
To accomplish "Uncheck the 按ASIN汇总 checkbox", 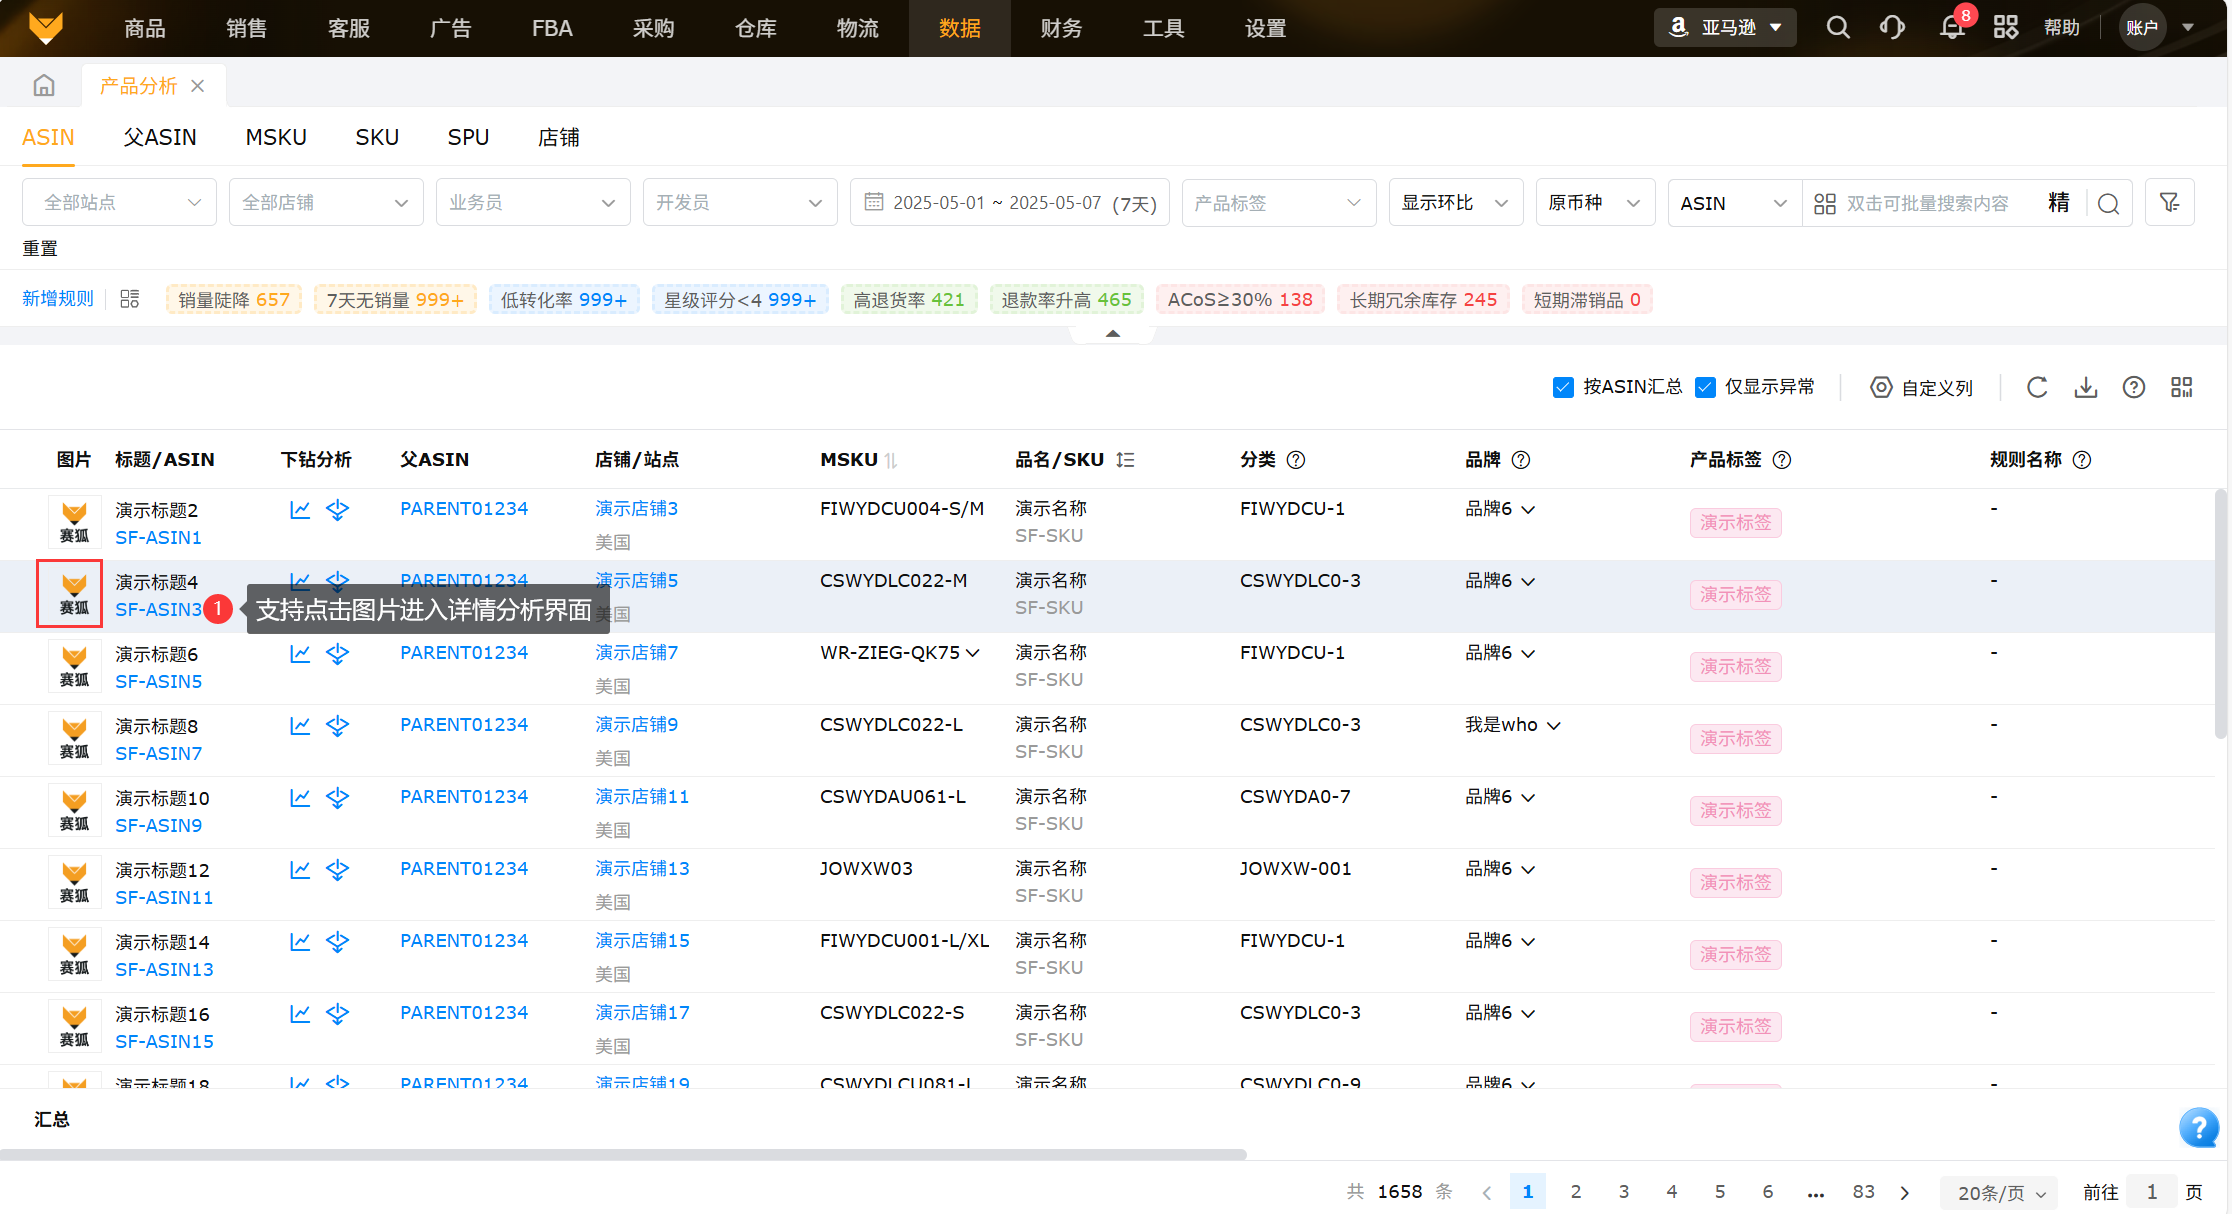I will [x=1563, y=387].
